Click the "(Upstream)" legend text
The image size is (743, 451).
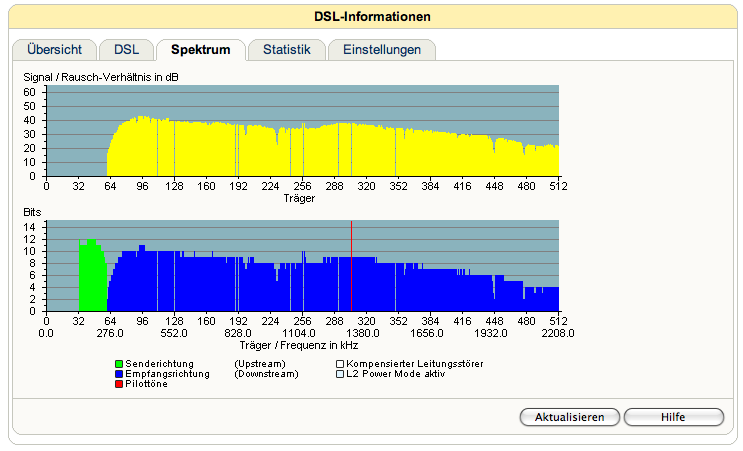click(x=260, y=364)
